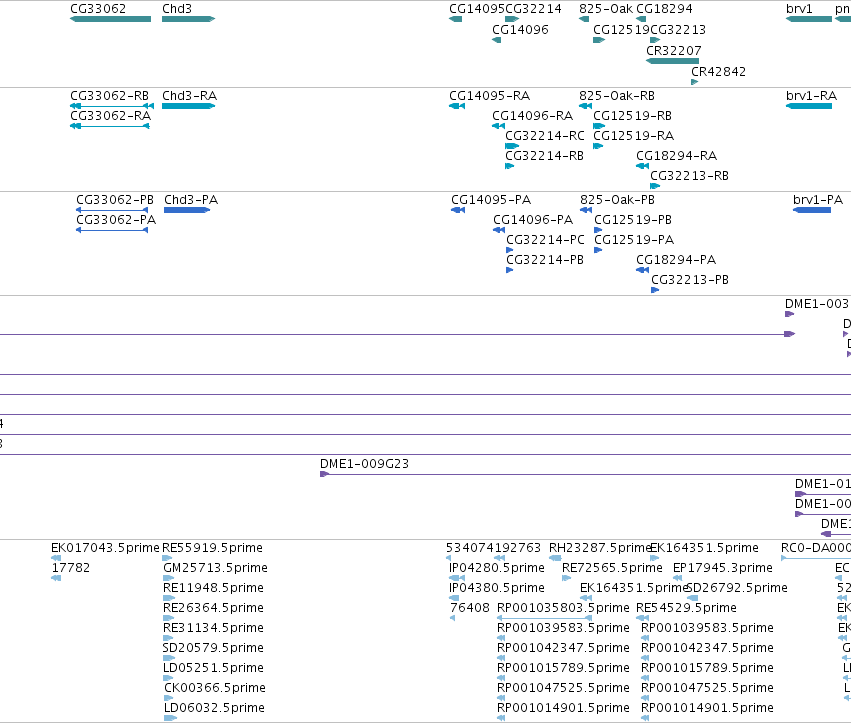Click the brv1-PA protein bar

click(812, 210)
